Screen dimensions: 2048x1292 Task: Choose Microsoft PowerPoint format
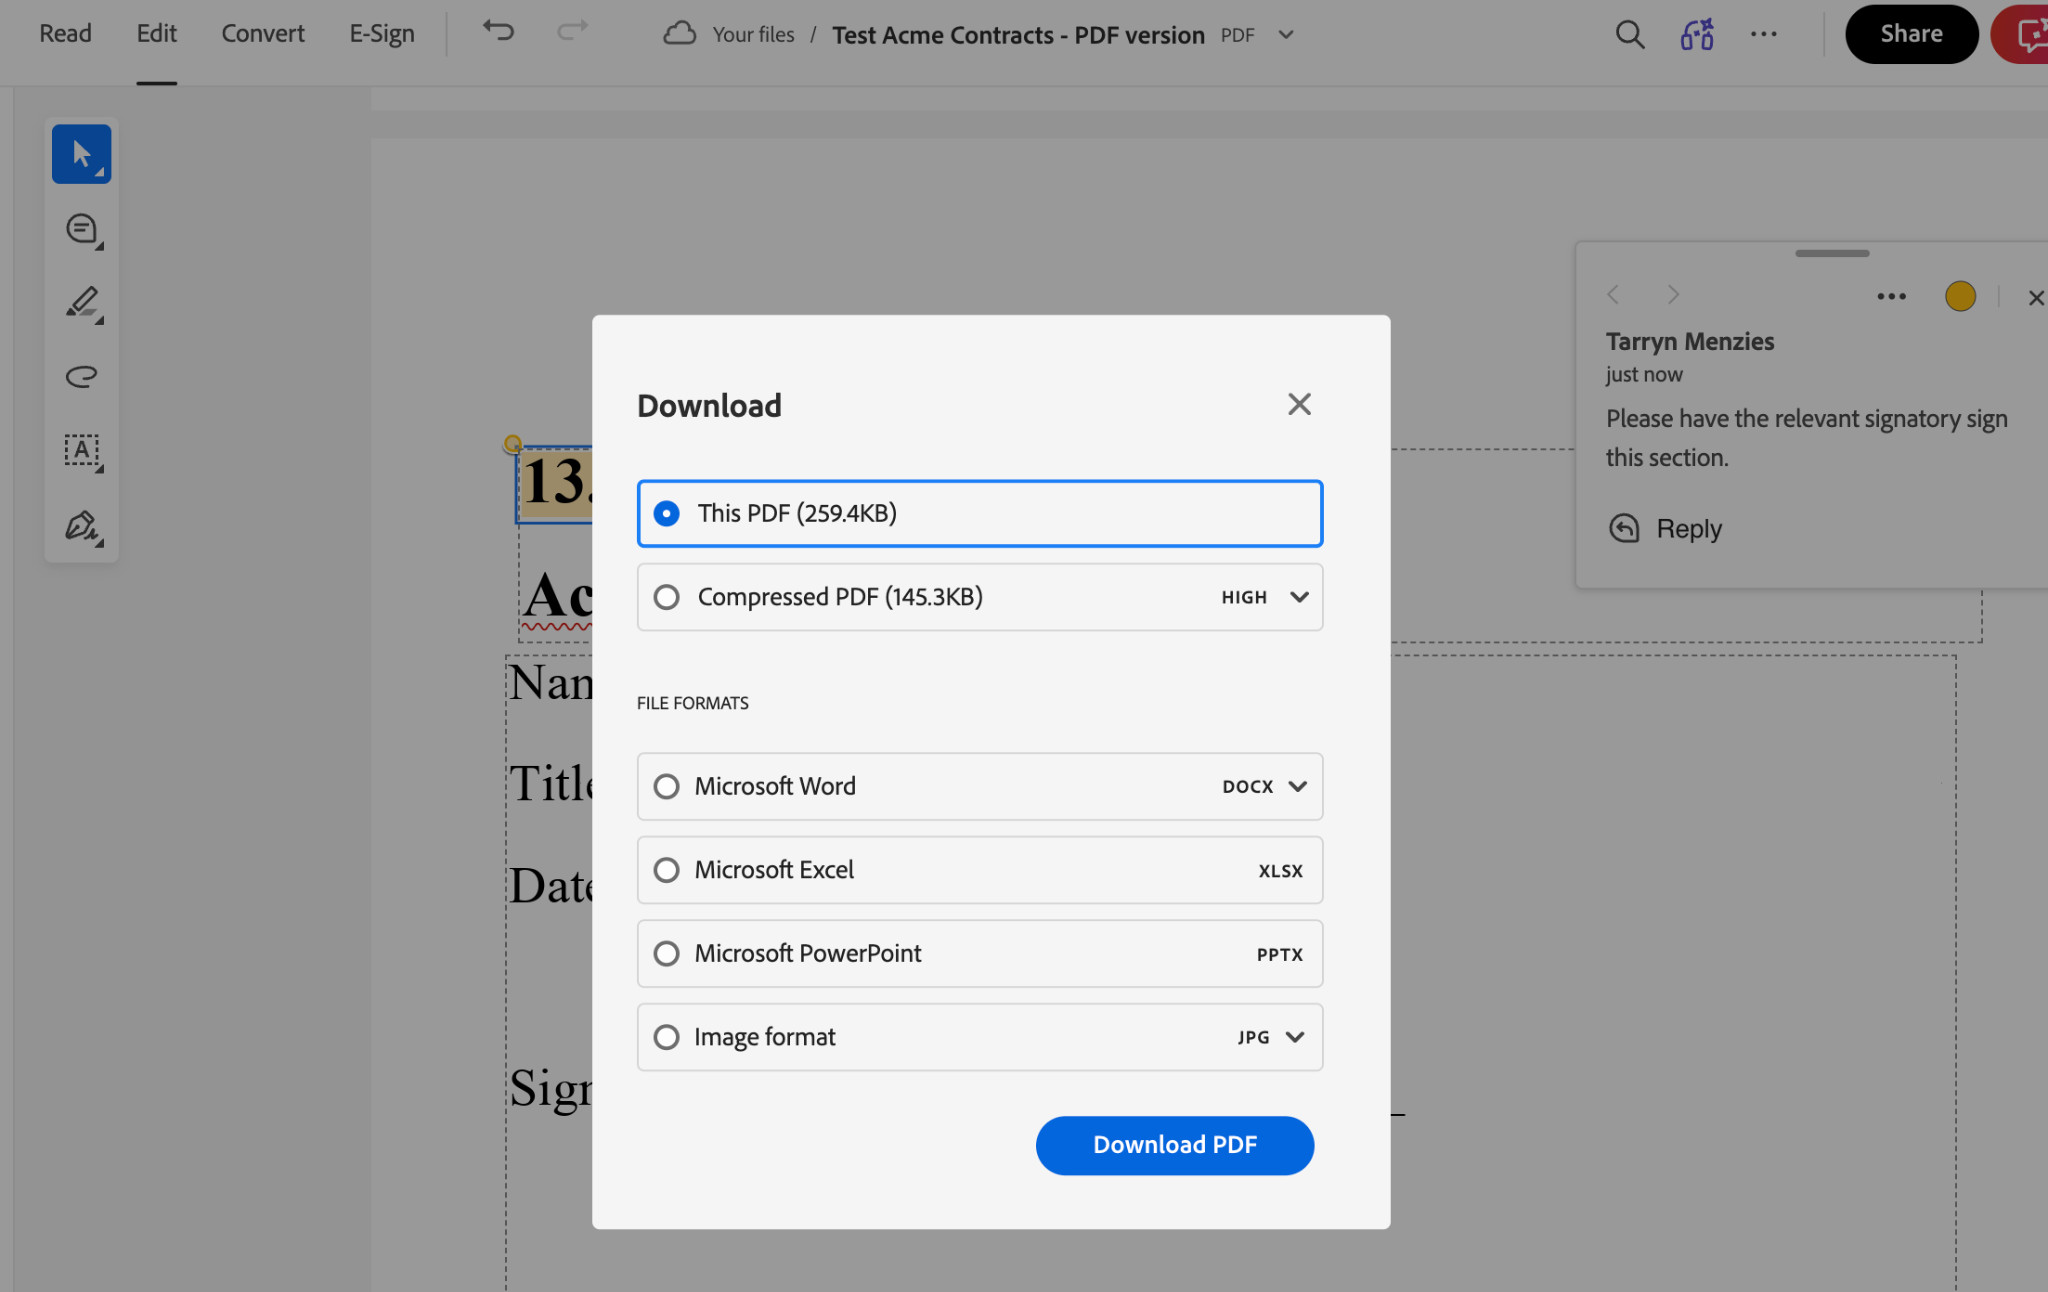point(980,953)
